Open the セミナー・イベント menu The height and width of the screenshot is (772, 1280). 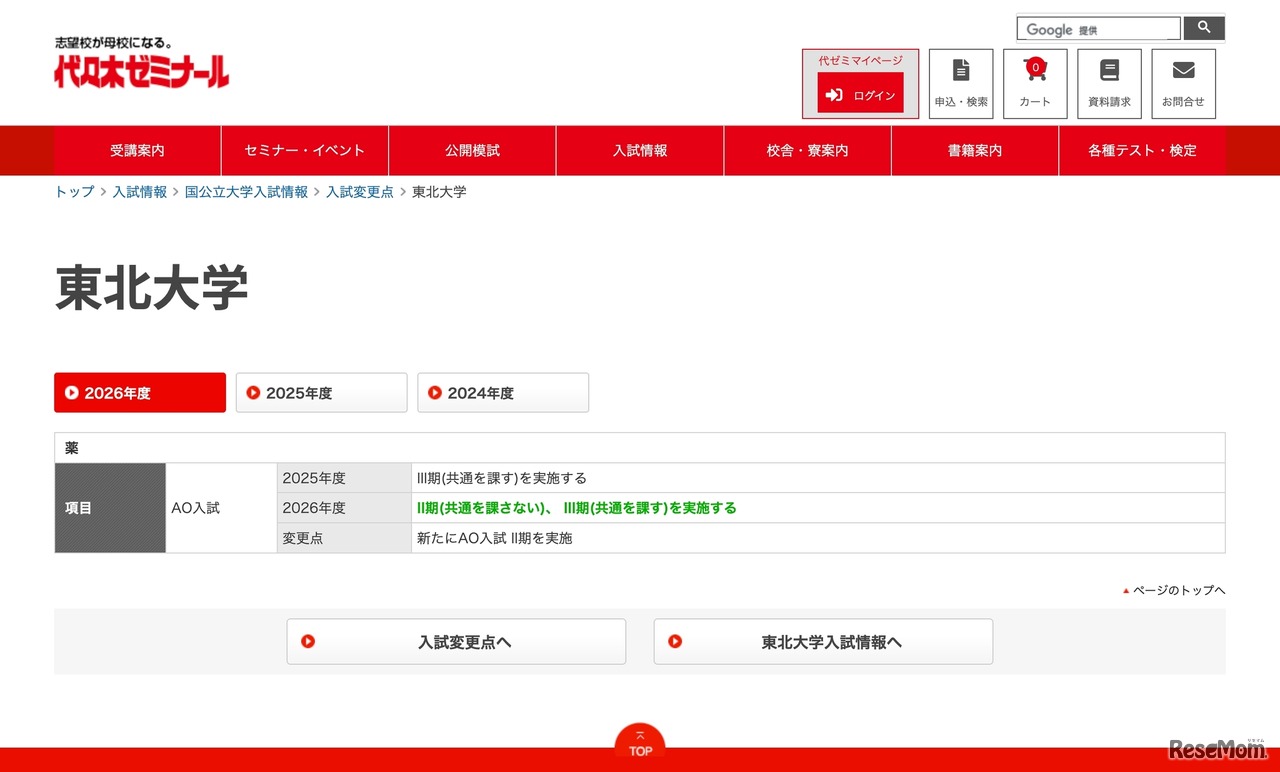click(305, 151)
